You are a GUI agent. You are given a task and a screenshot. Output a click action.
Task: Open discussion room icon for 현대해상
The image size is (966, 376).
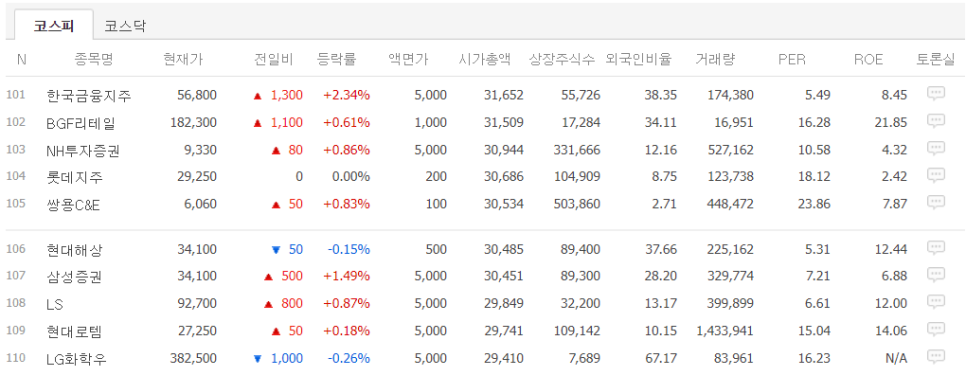pyautogui.click(x=936, y=248)
